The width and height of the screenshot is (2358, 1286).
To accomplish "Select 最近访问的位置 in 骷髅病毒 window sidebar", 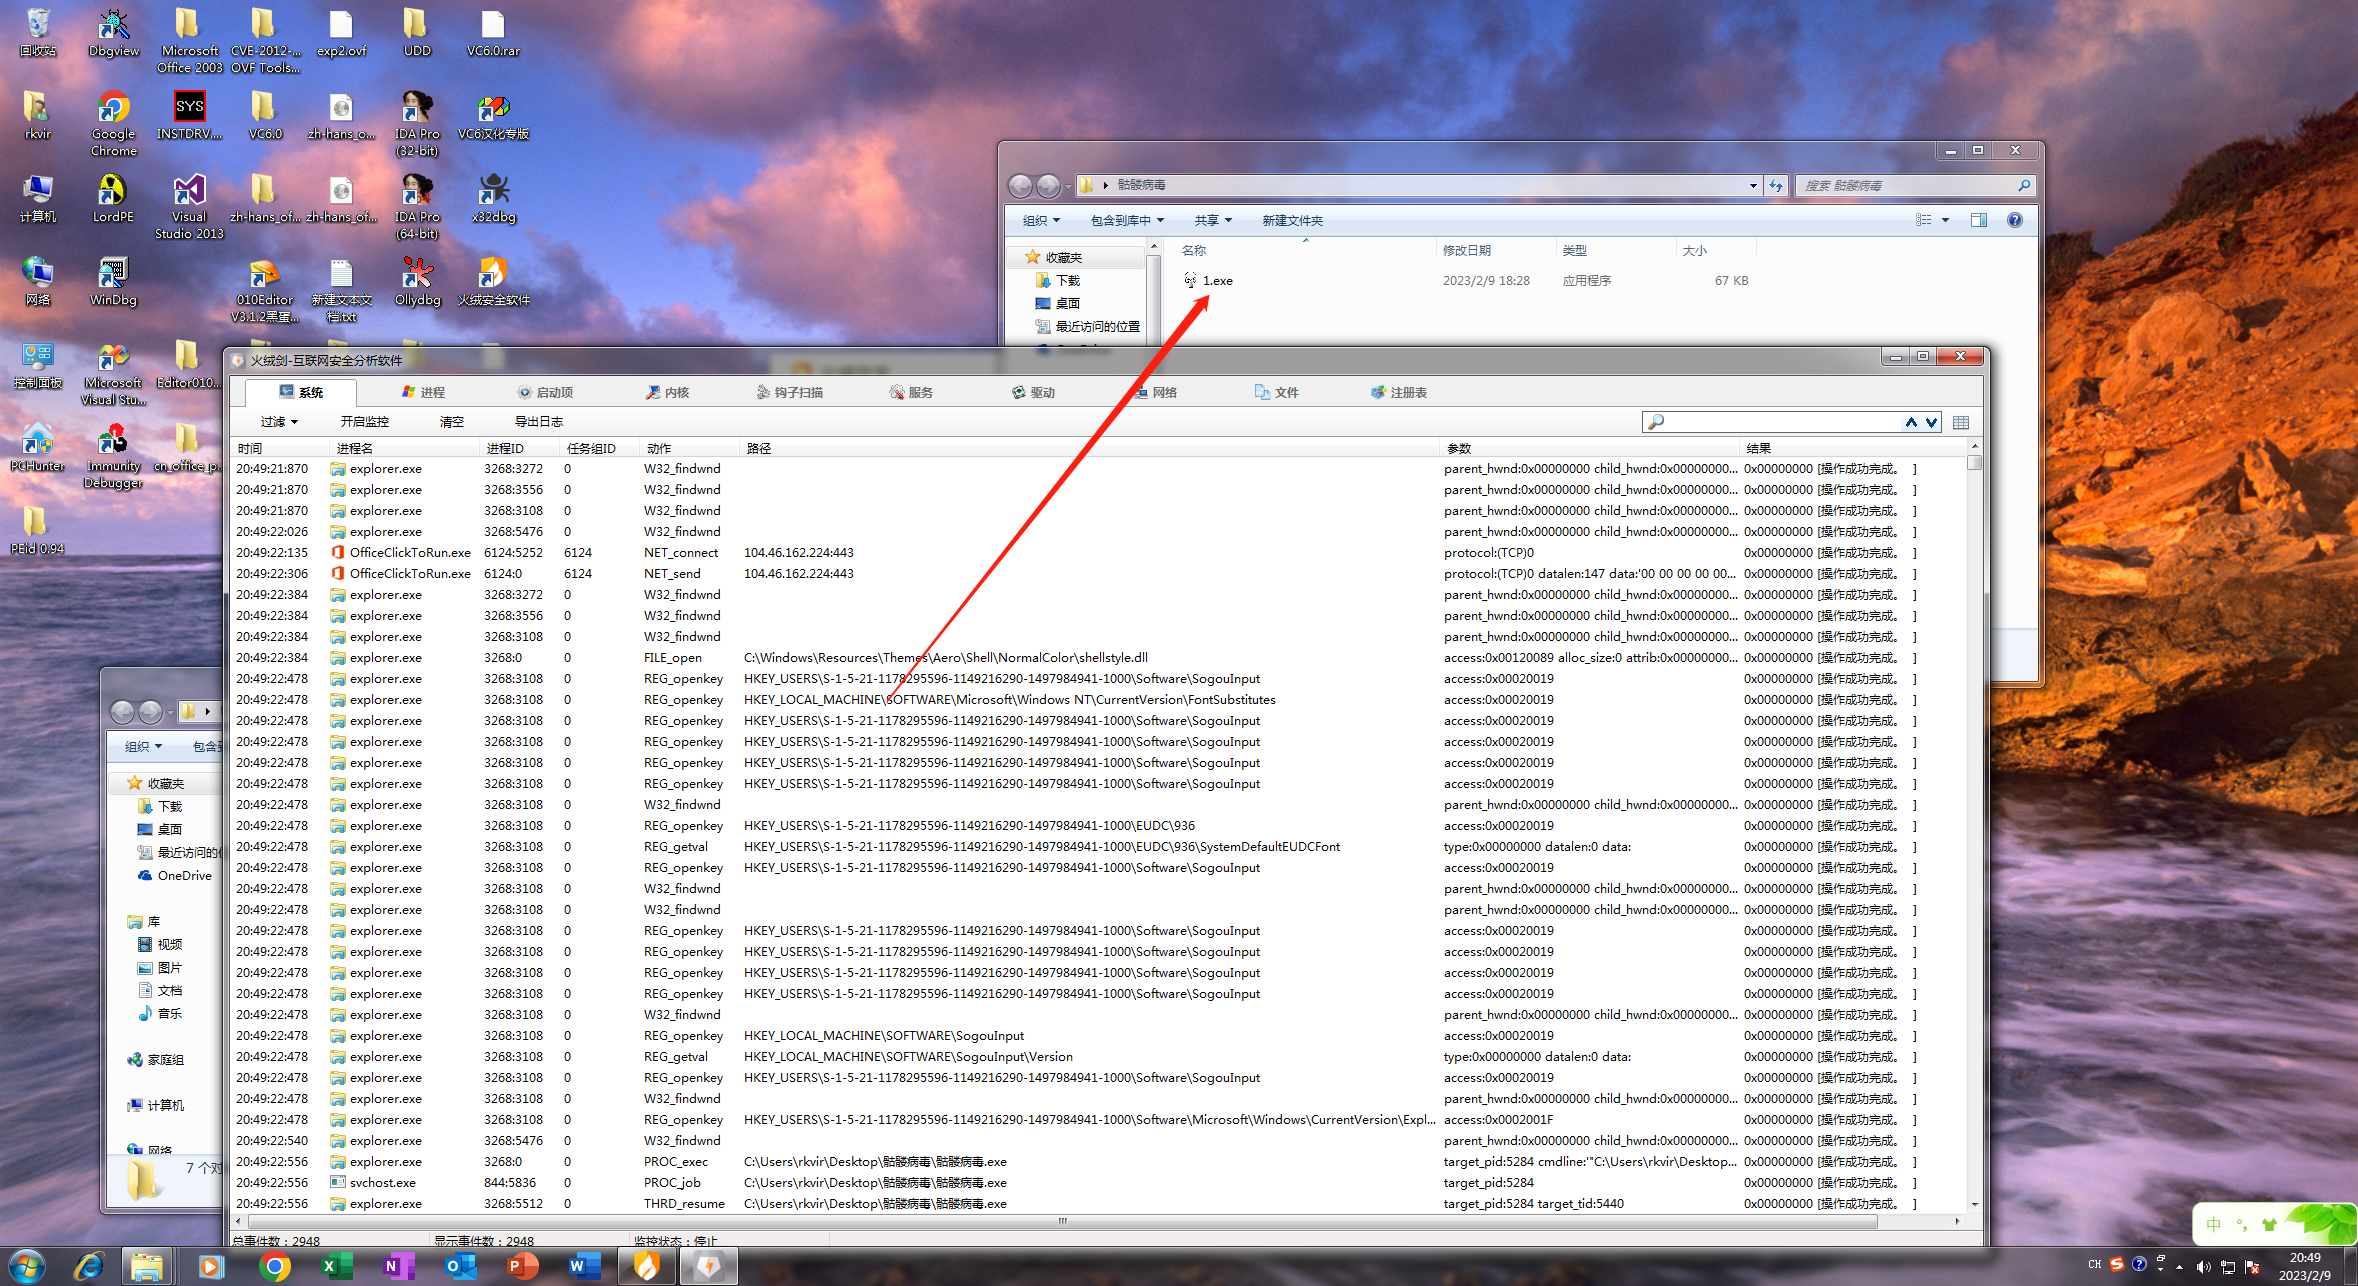I will [1088, 327].
